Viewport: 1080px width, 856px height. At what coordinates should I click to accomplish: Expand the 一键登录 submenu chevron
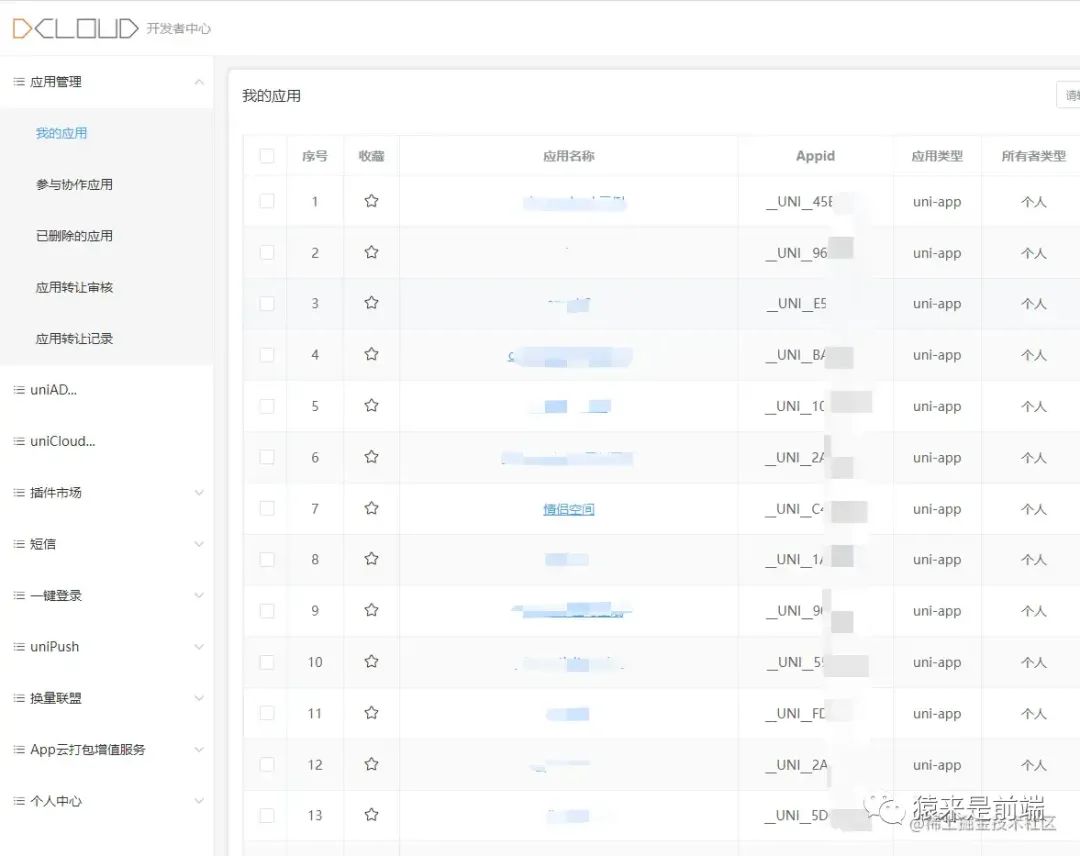point(199,596)
